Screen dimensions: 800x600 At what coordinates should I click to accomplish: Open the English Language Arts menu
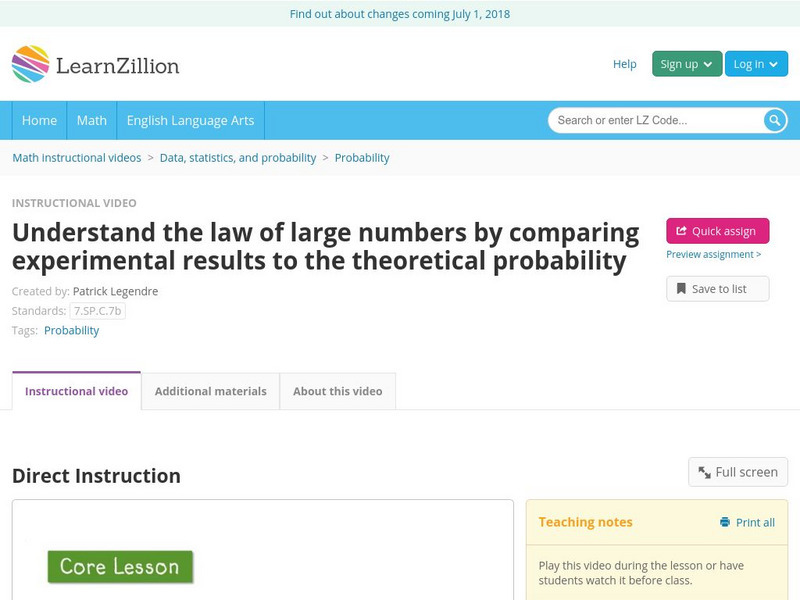191,119
